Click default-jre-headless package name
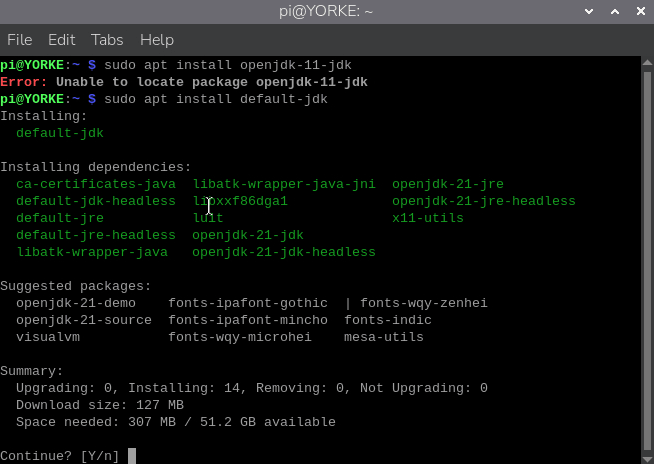Screen dimensions: 654x464 pos(96,235)
